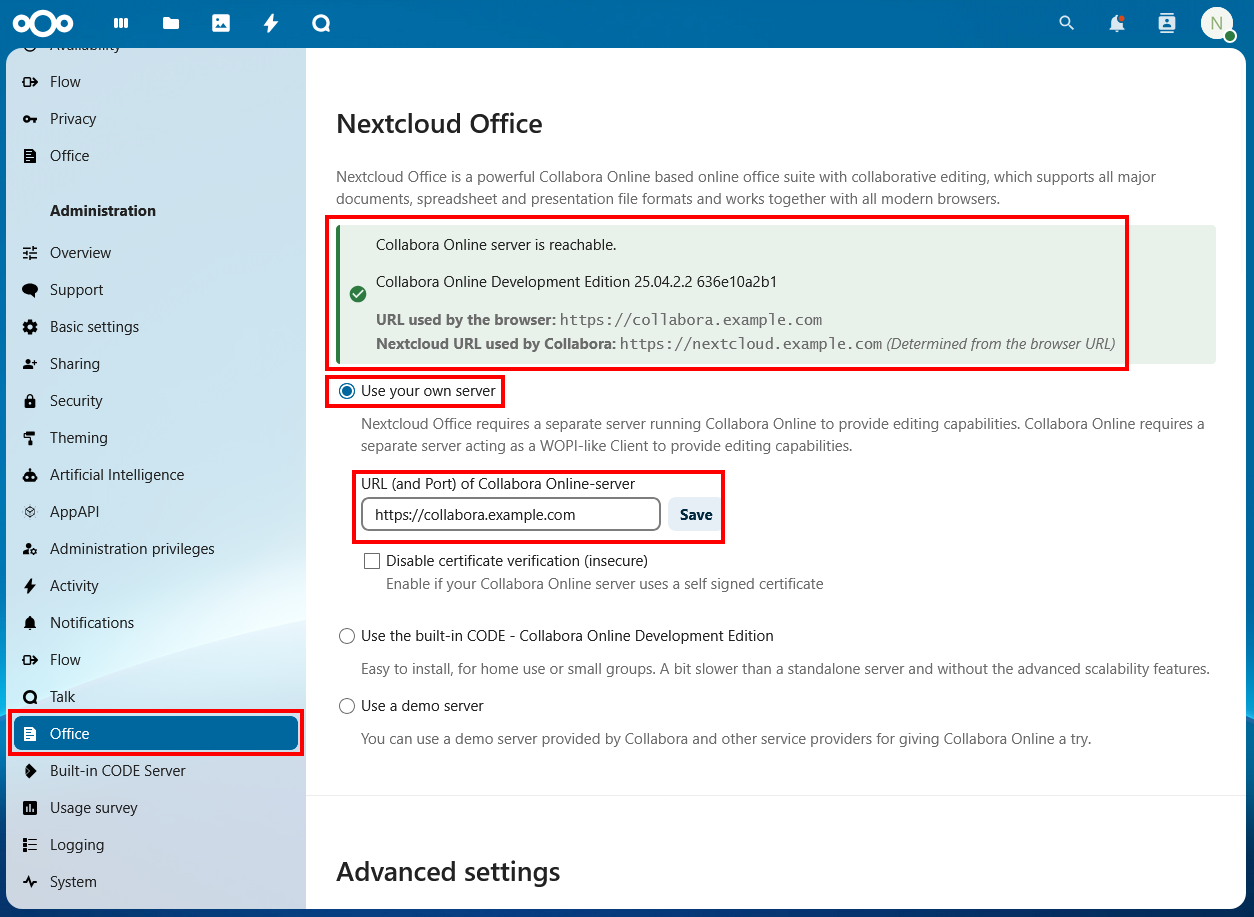This screenshot has height=917, width=1254.
Task: Open the user avatar menu
Action: (1217, 23)
